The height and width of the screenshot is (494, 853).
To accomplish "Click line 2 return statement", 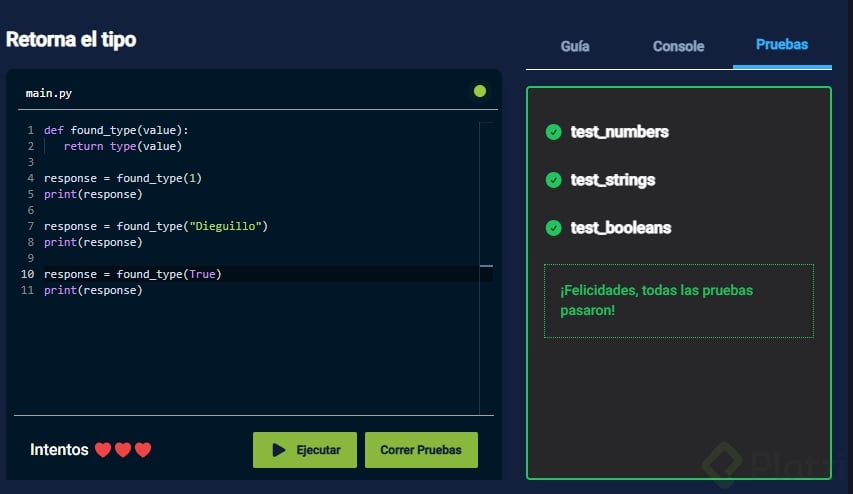I will (x=122, y=146).
